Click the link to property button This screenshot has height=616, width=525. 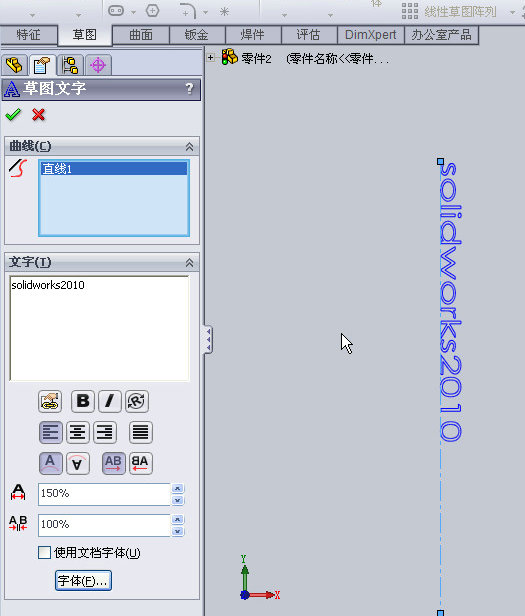[x=50, y=402]
